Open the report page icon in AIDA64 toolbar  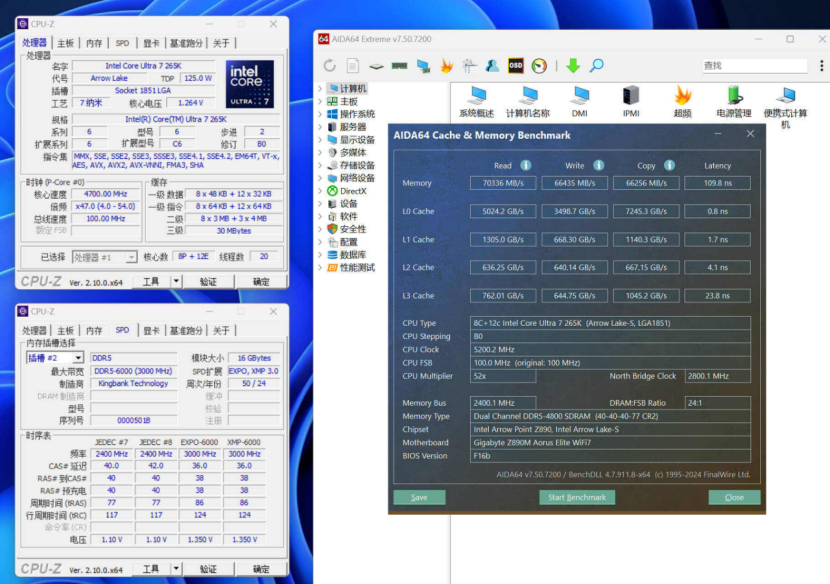pyautogui.click(x=353, y=66)
